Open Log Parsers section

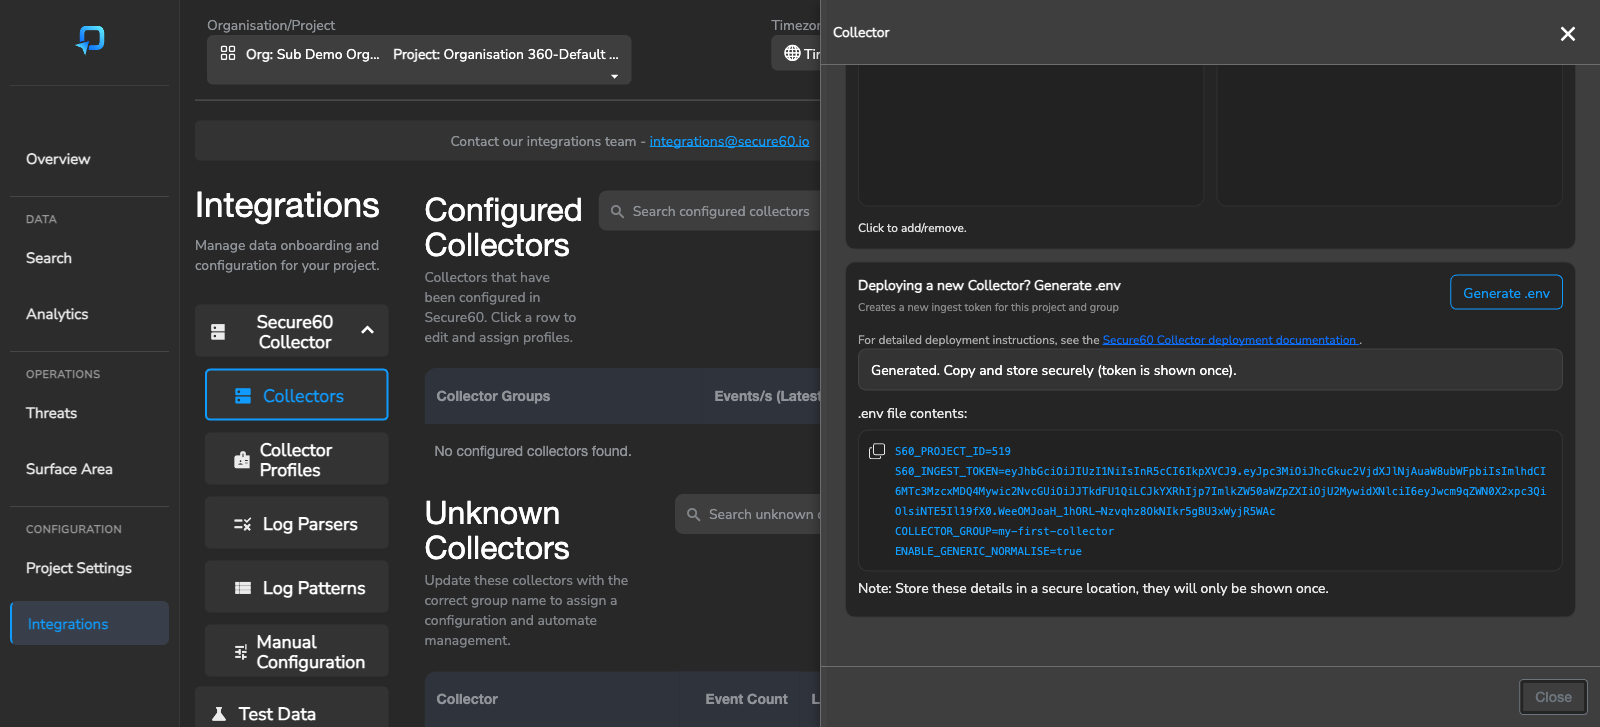coord(297,523)
